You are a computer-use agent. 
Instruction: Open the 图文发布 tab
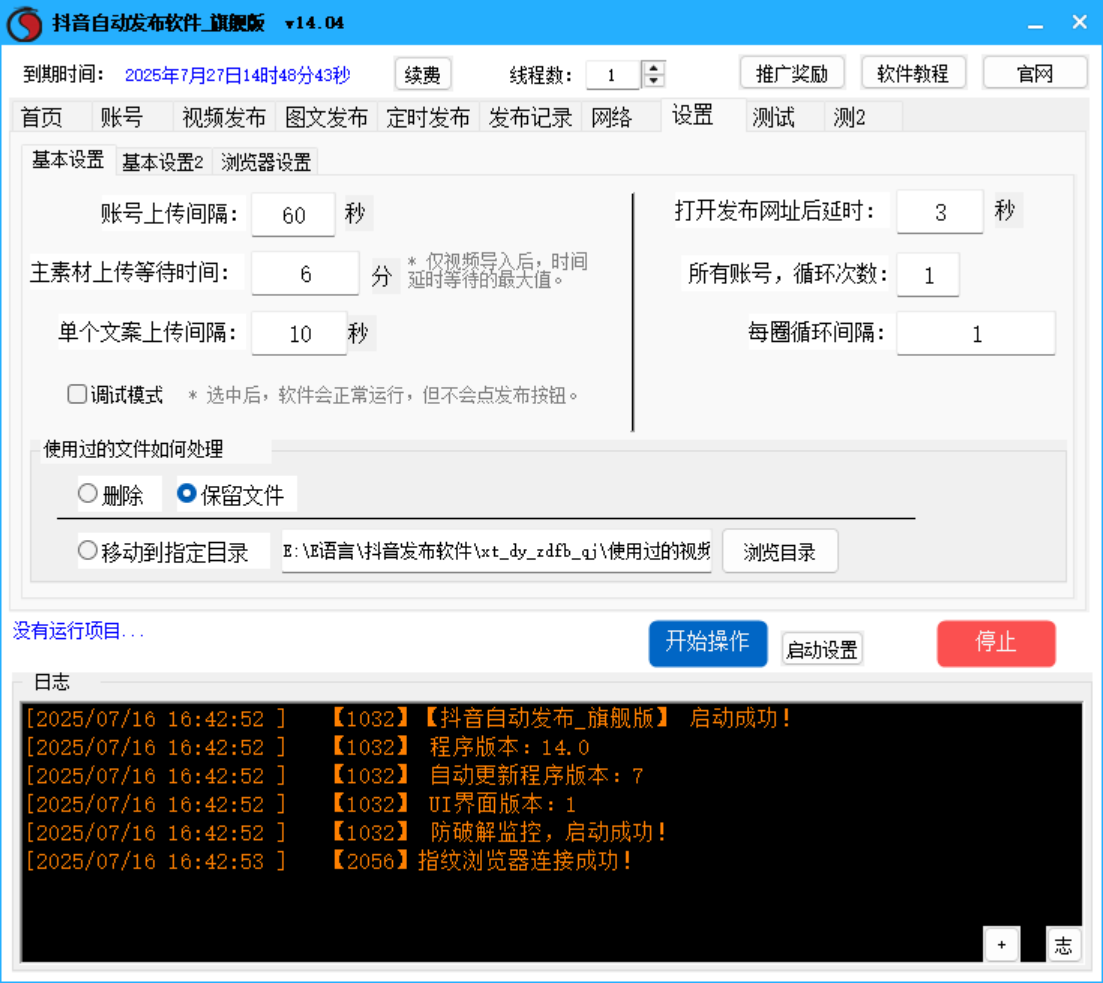coord(326,117)
